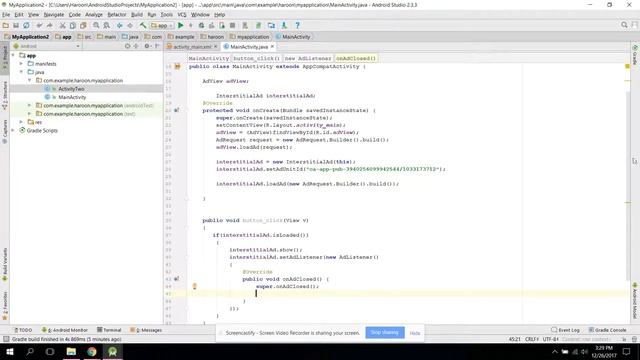Click the Redo toolbar icon
This screenshot has width=640, height=360.
50,25
